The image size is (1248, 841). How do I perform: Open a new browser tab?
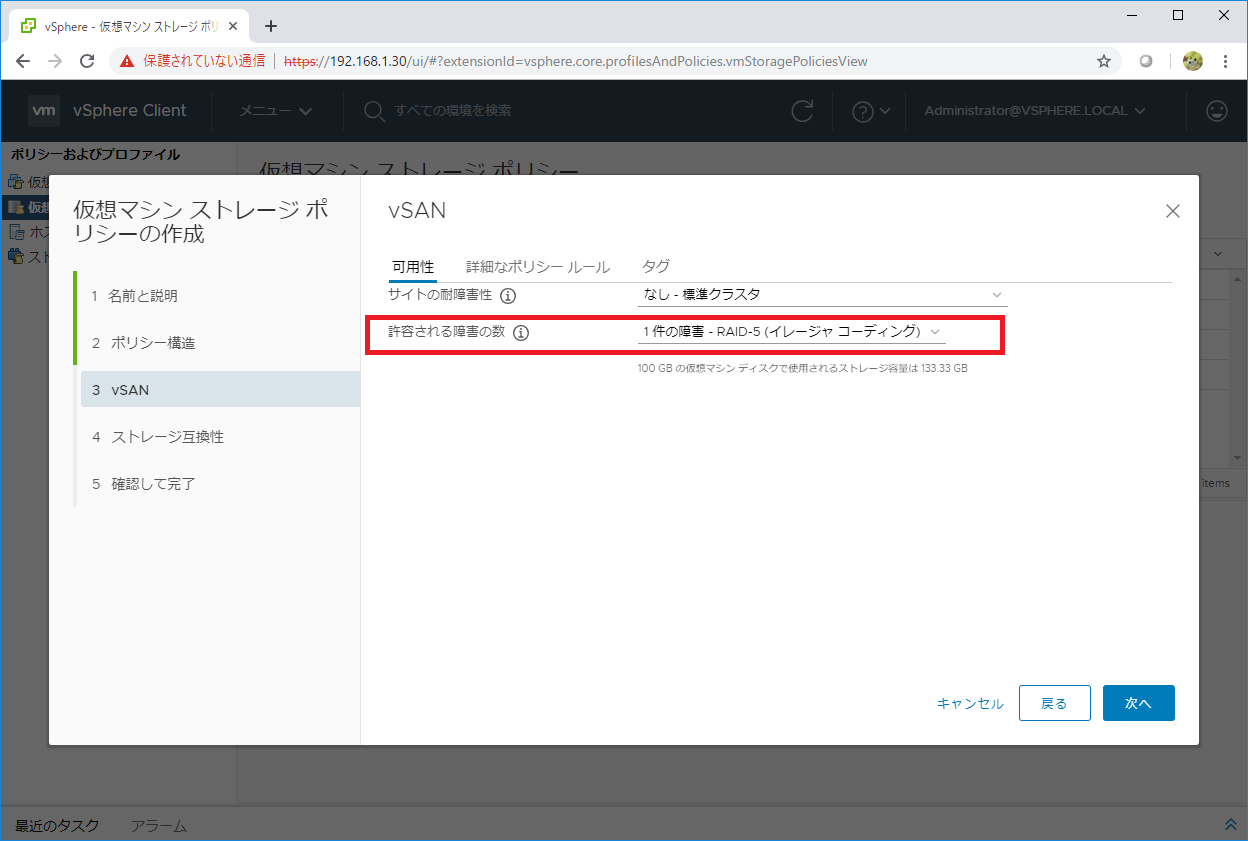(270, 26)
